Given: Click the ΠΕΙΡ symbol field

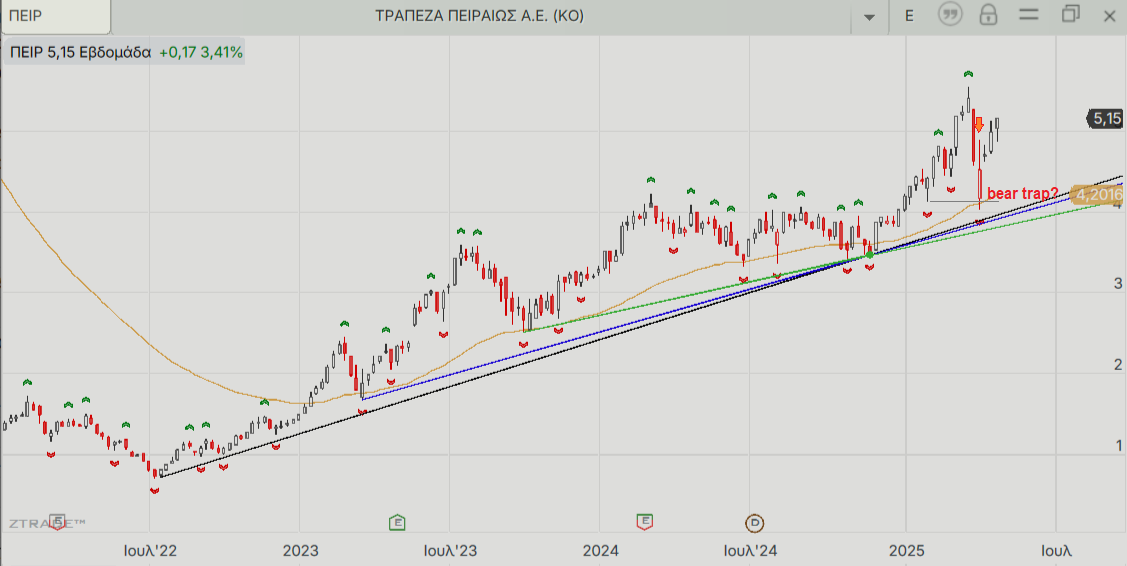Looking at the screenshot, I should pyautogui.click(x=55, y=16).
